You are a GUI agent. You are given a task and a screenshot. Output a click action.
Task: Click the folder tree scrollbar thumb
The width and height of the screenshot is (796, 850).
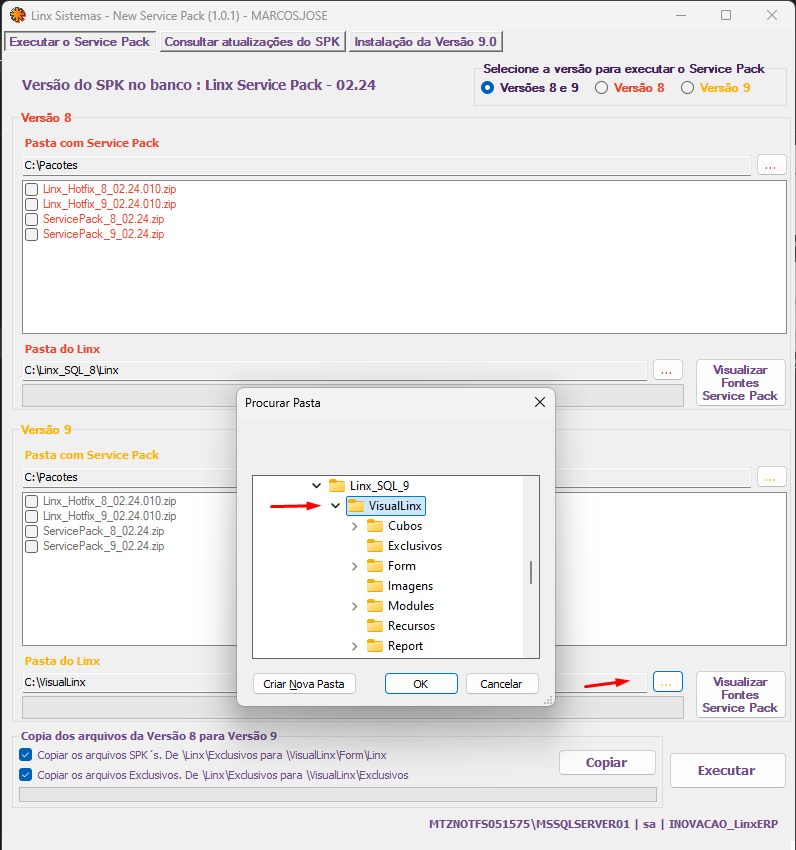pos(531,572)
